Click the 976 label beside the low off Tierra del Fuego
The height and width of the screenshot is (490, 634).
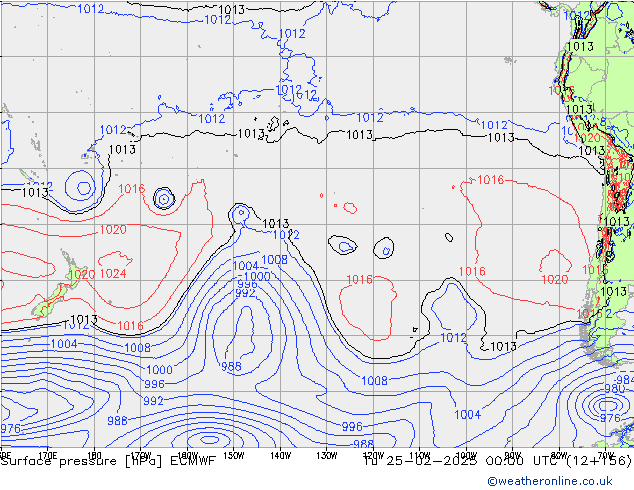[x=610, y=418]
